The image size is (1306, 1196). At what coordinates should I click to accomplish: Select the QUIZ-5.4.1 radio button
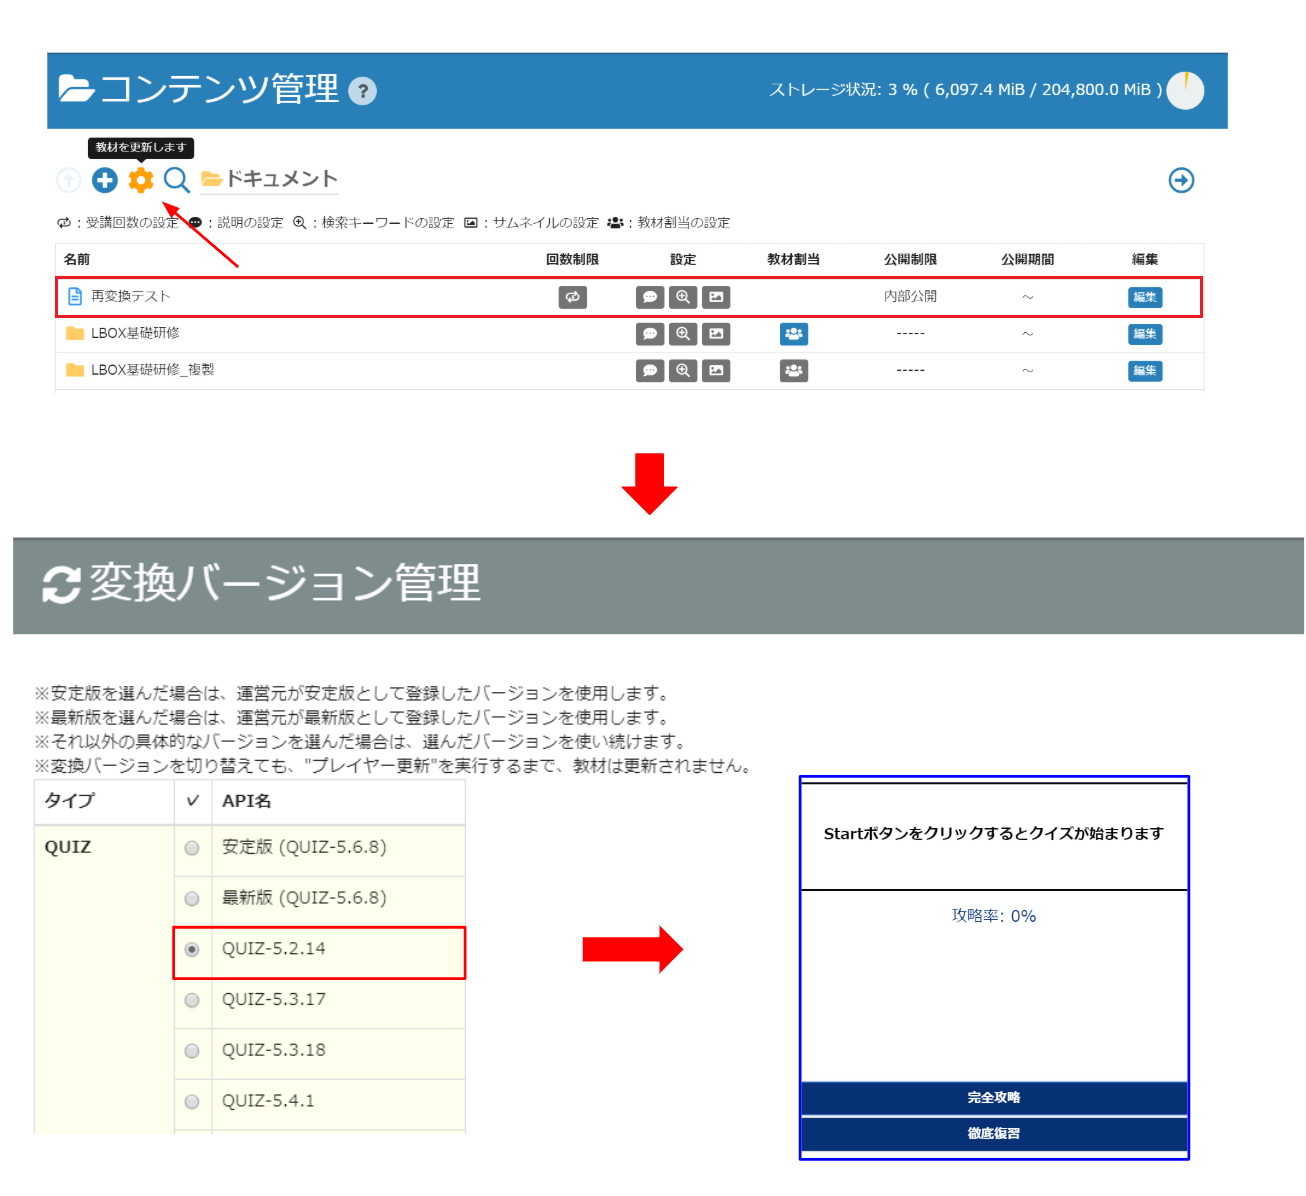(x=192, y=1101)
